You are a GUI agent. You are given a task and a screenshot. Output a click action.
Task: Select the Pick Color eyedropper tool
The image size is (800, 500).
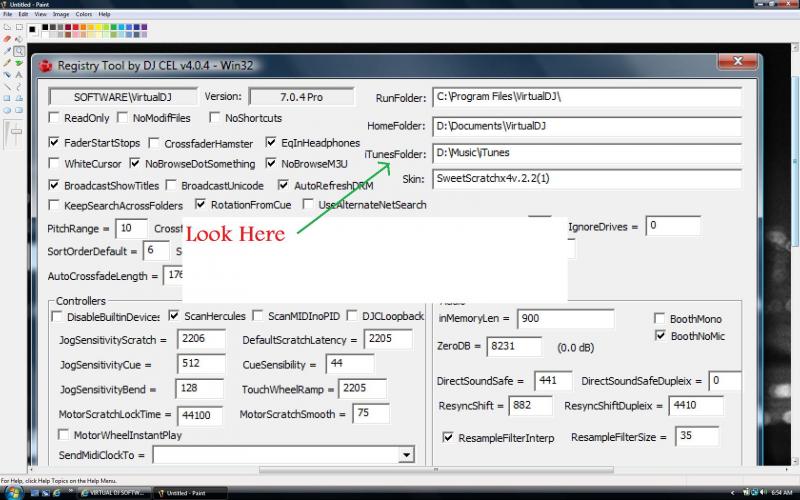pos(7,51)
